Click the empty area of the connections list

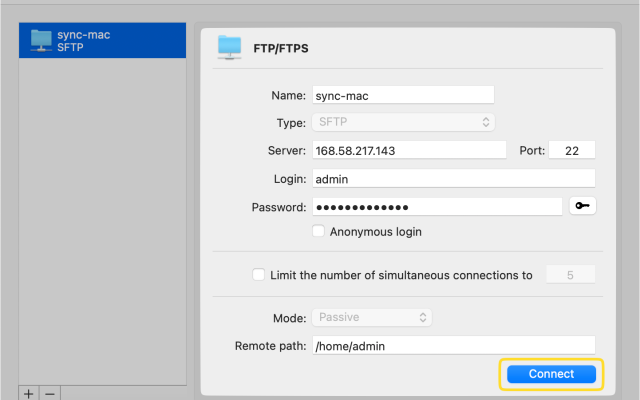pyautogui.click(x=102, y=220)
